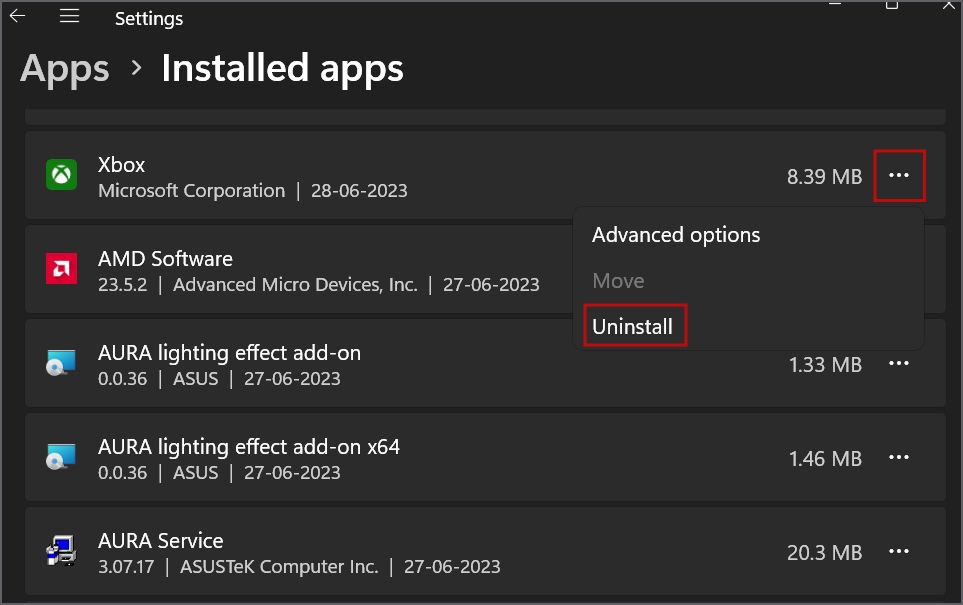The width and height of the screenshot is (963, 605).
Task: Open the navigation back arrow
Action: [16, 16]
